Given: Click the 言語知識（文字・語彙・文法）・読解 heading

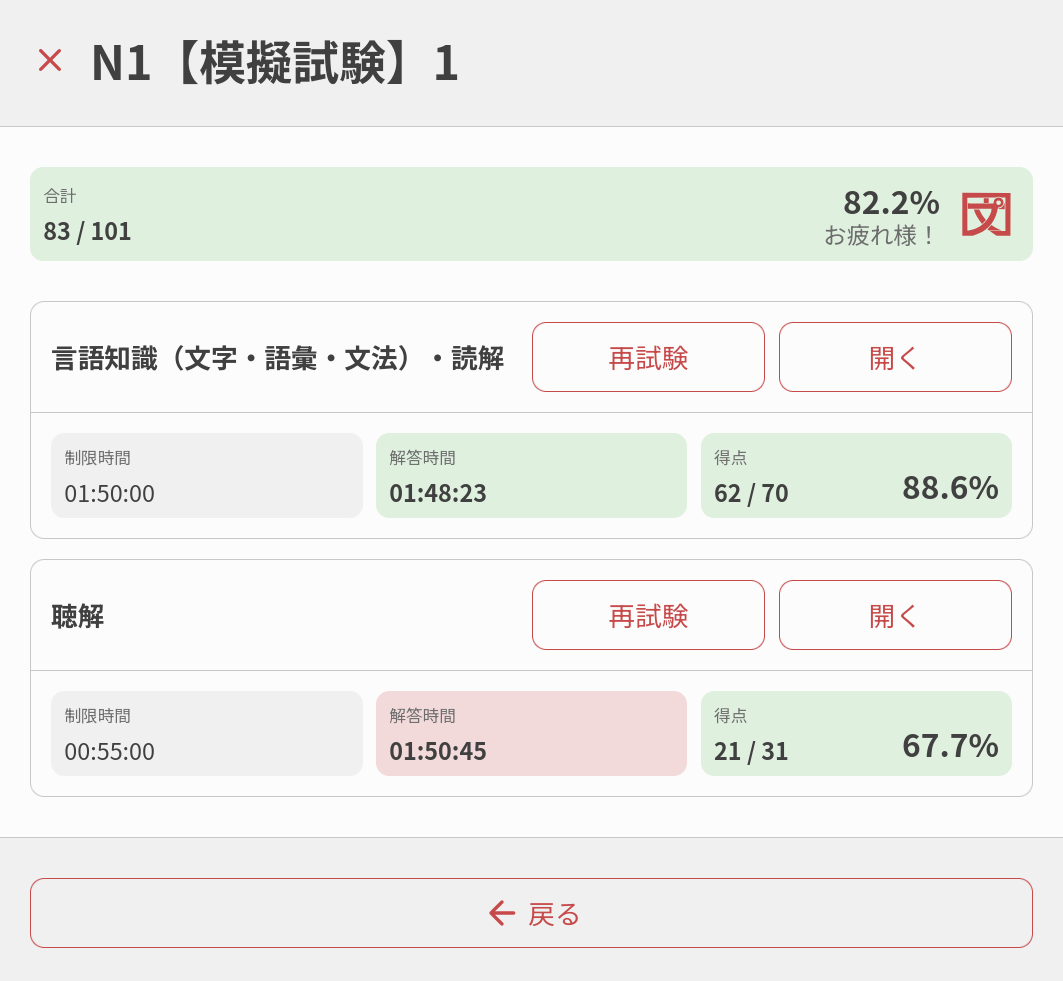Looking at the screenshot, I should point(278,358).
